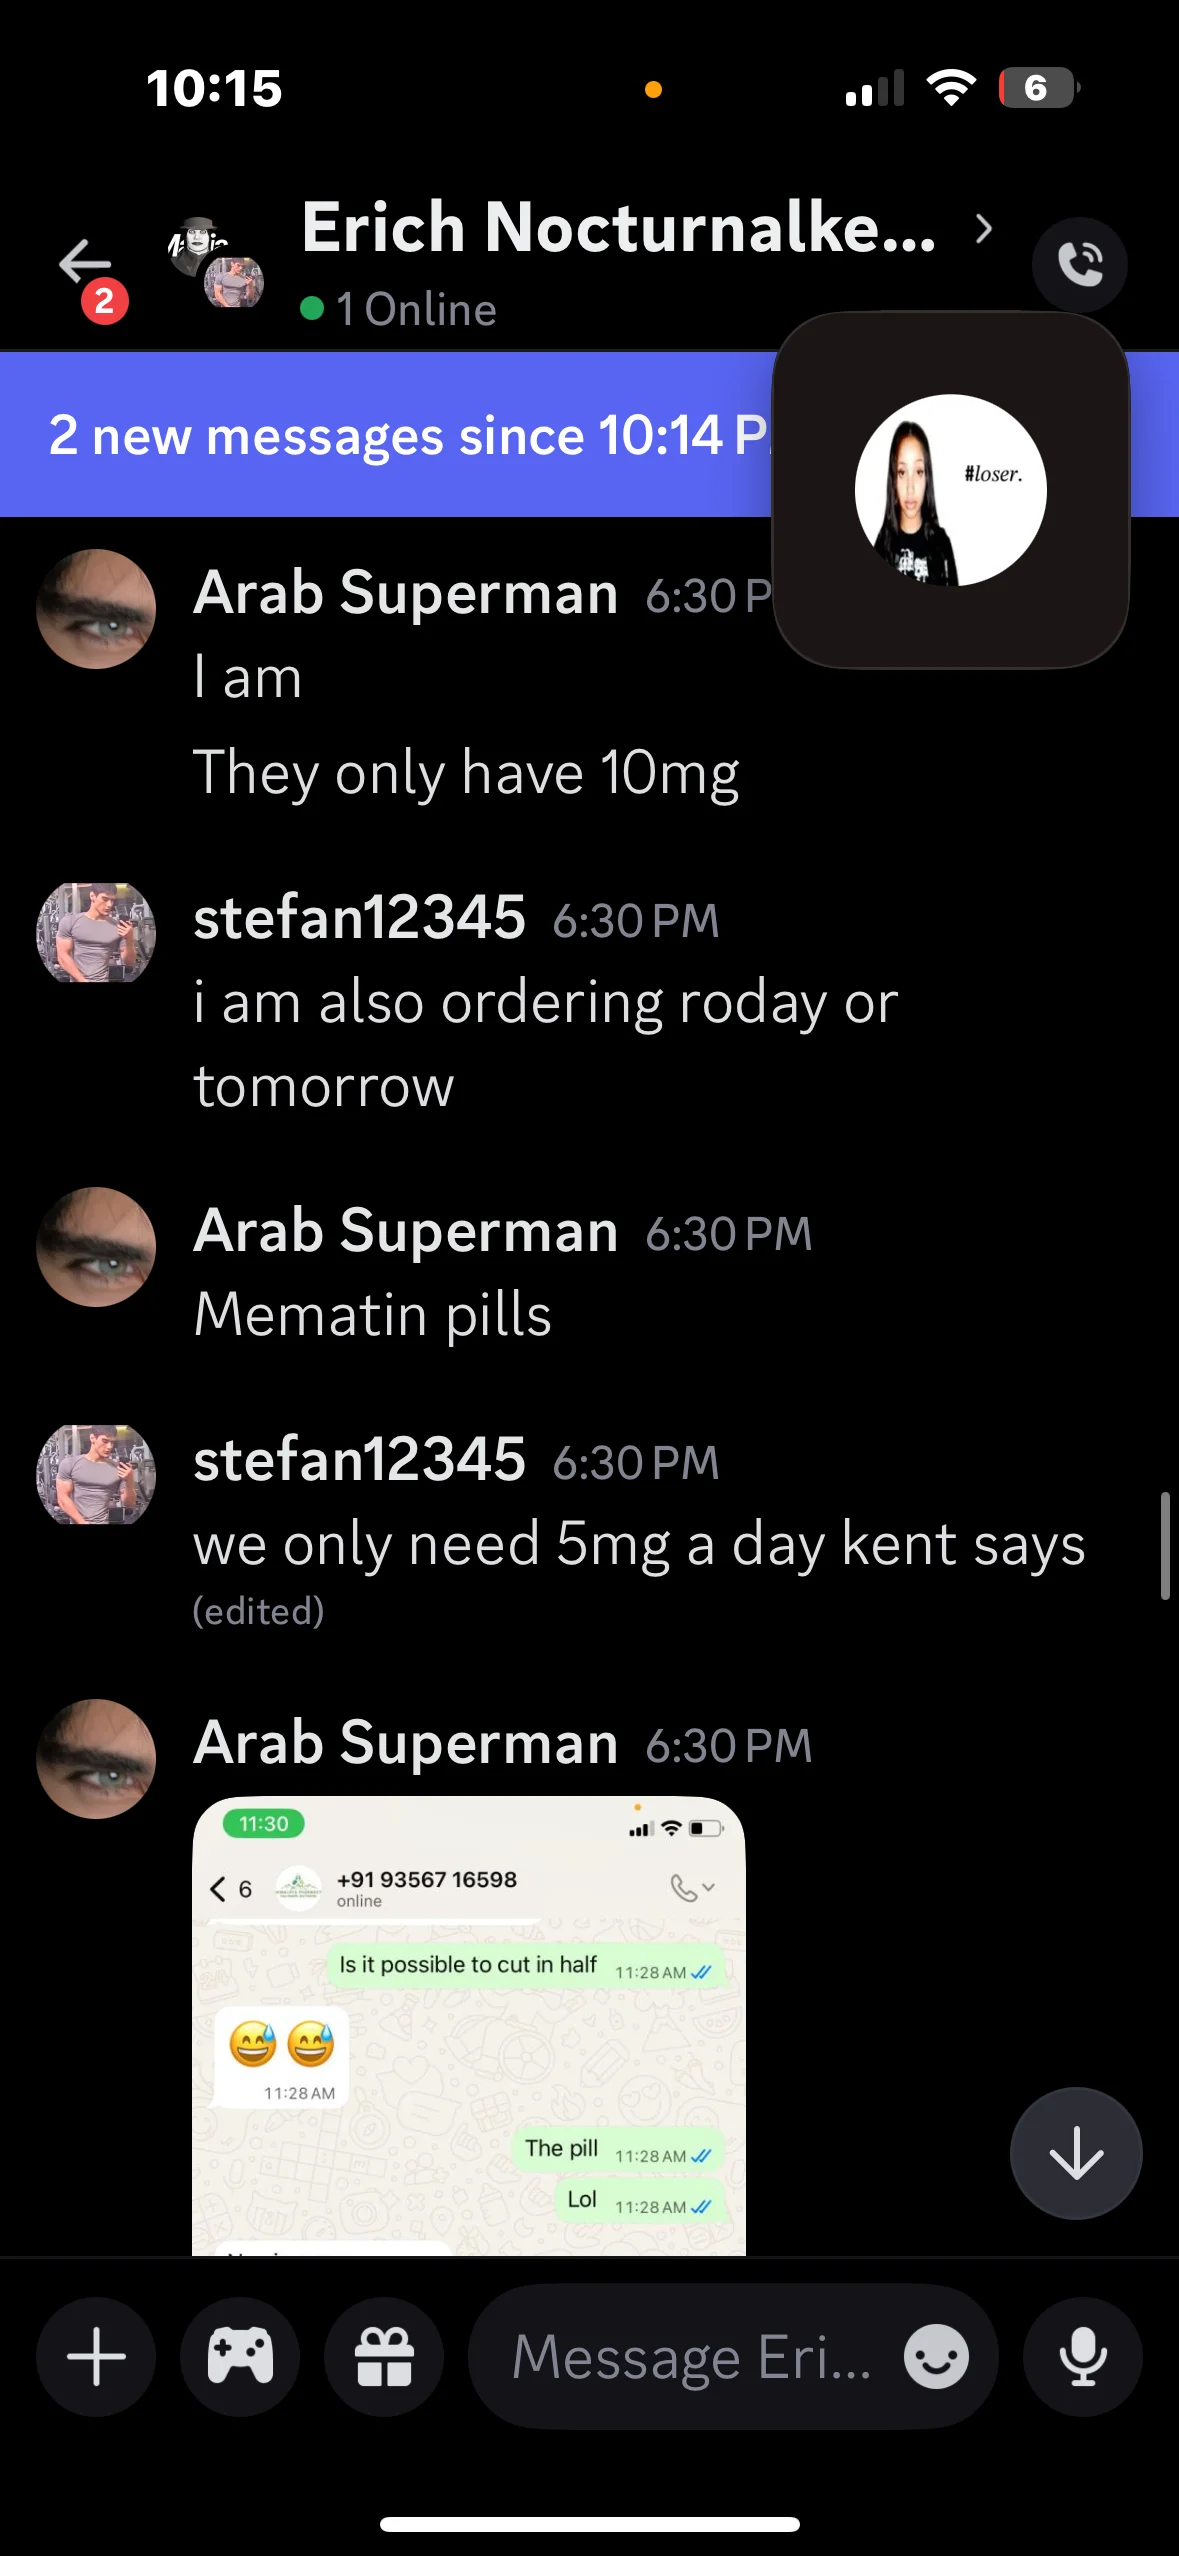Expand group details chevron beside the title
This screenshot has width=1179, height=2556.
pyautogui.click(x=984, y=229)
